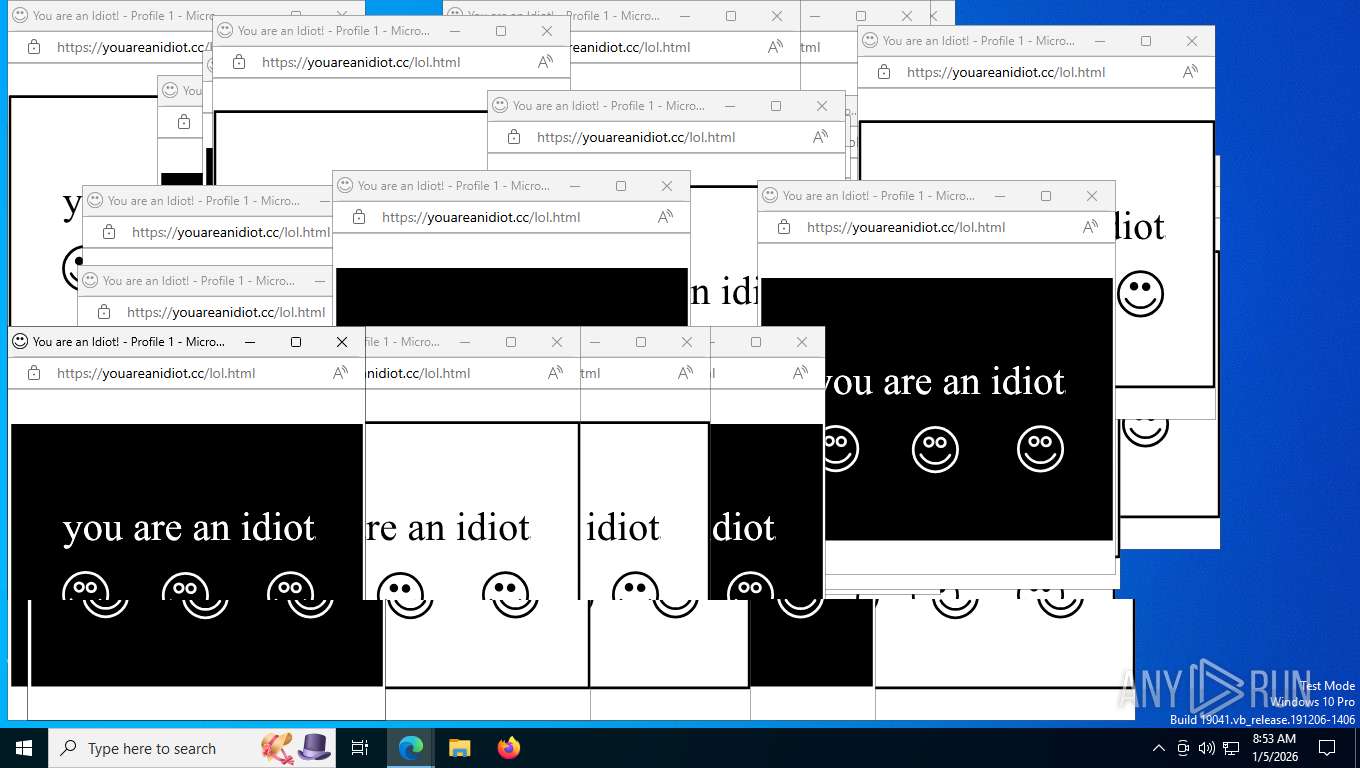Click Read aloud icon in the active front-left window
Image resolution: width=1360 pixels, height=768 pixels.
pyautogui.click(x=341, y=373)
